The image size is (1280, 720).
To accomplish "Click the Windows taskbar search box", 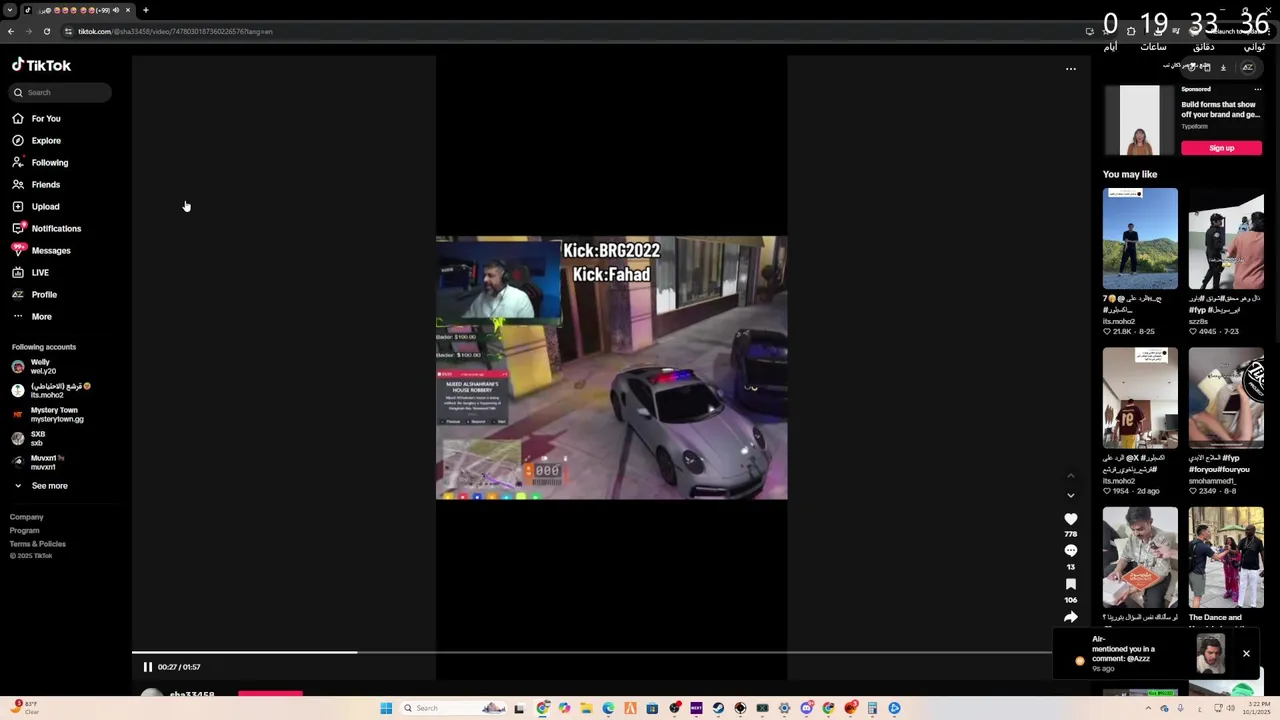I will (453, 708).
